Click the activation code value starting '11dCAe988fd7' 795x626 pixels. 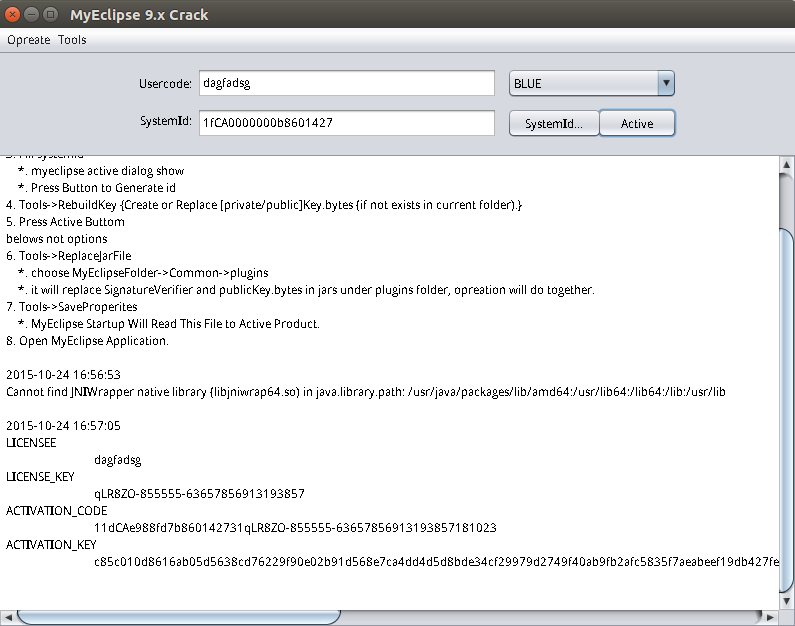click(295, 528)
